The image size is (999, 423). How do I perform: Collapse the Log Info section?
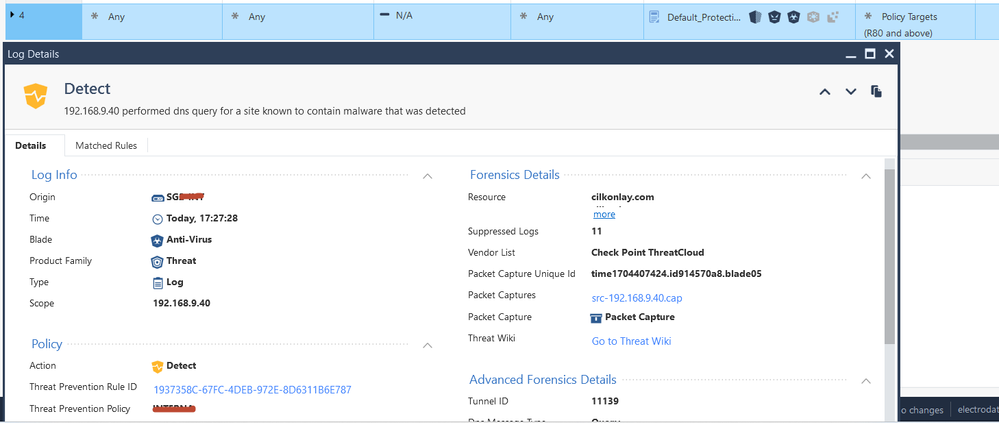[427, 176]
